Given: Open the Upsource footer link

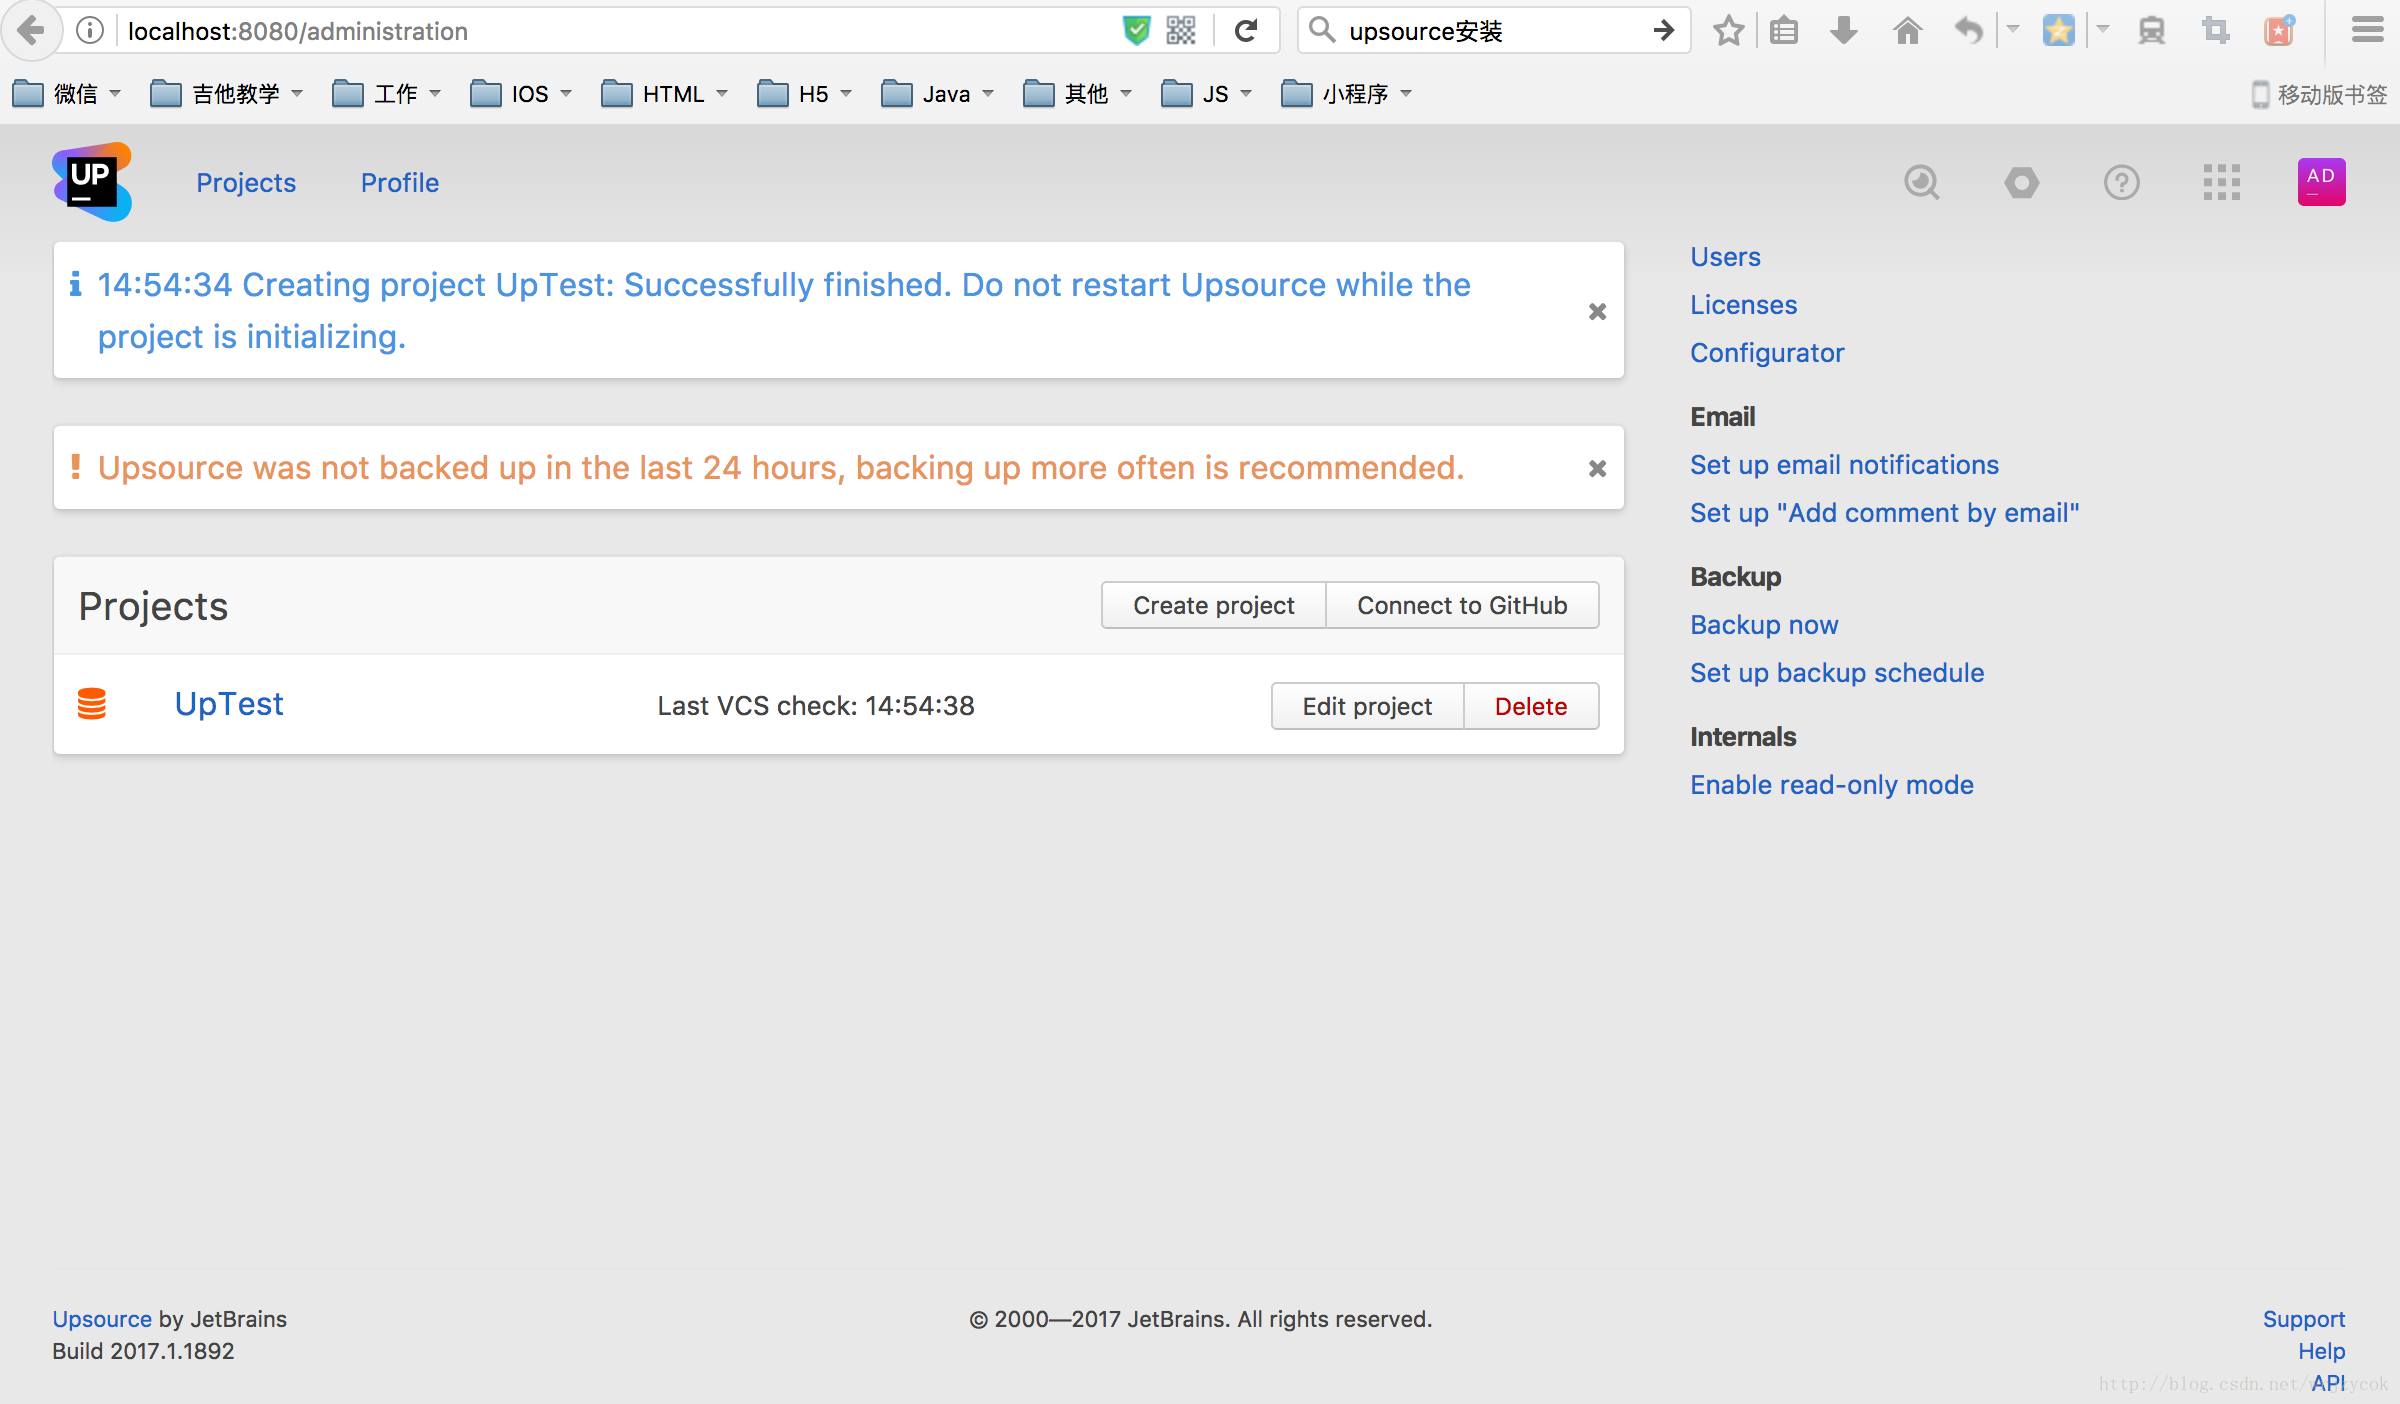Looking at the screenshot, I should click(102, 1319).
